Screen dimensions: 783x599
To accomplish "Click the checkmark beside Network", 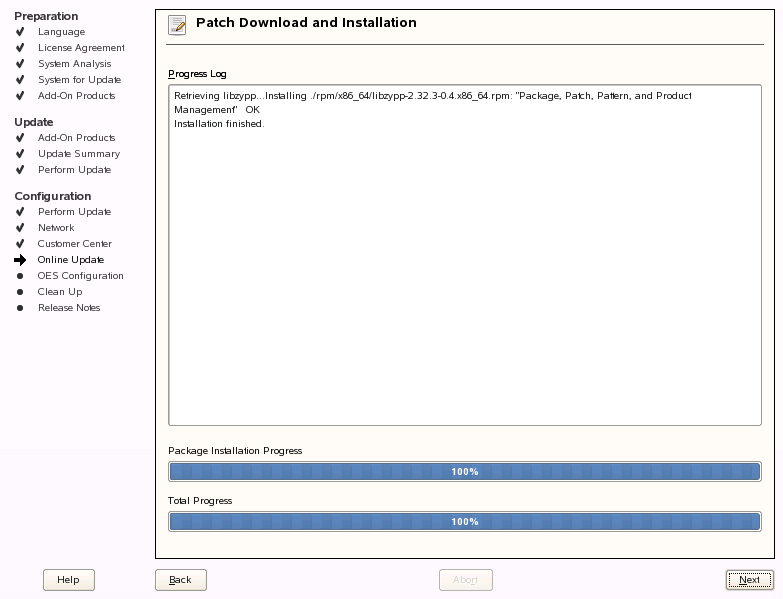I will point(20,228).
